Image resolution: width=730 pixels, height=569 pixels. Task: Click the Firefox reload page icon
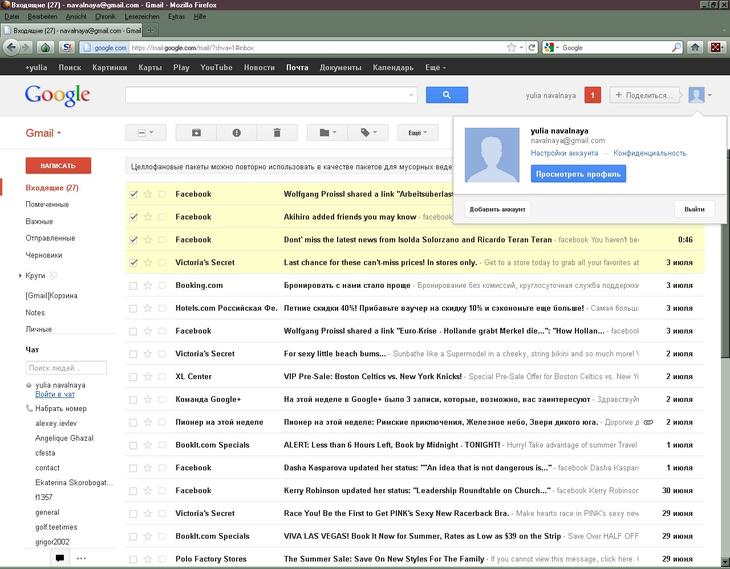[x=532, y=47]
